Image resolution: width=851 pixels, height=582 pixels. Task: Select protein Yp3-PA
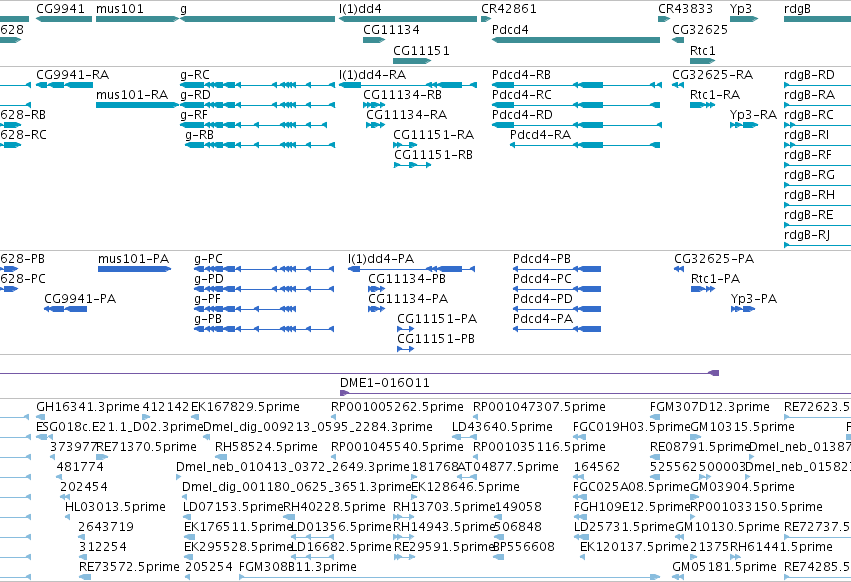(743, 309)
